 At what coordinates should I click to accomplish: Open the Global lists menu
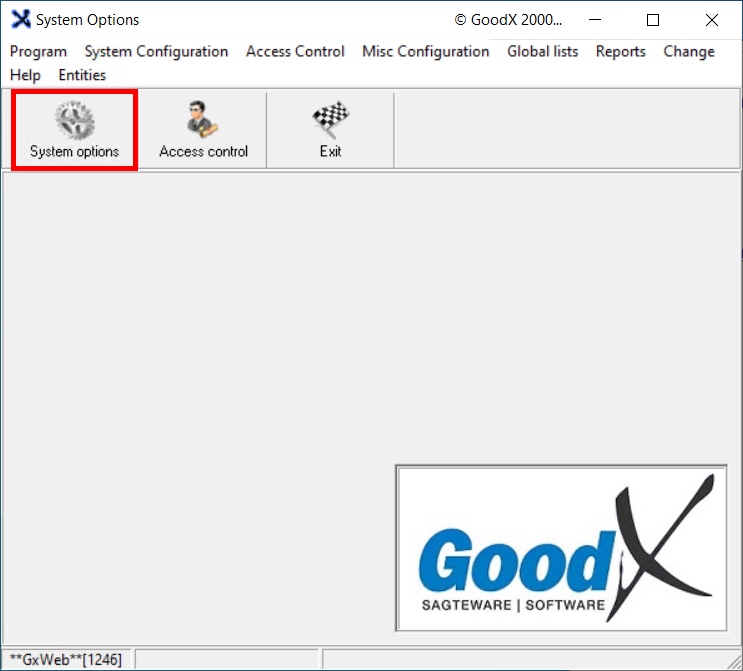click(x=543, y=51)
